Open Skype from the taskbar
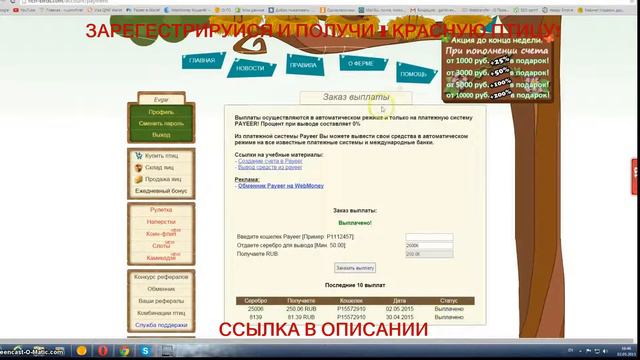Viewport: 640px width, 360px height. (146, 351)
